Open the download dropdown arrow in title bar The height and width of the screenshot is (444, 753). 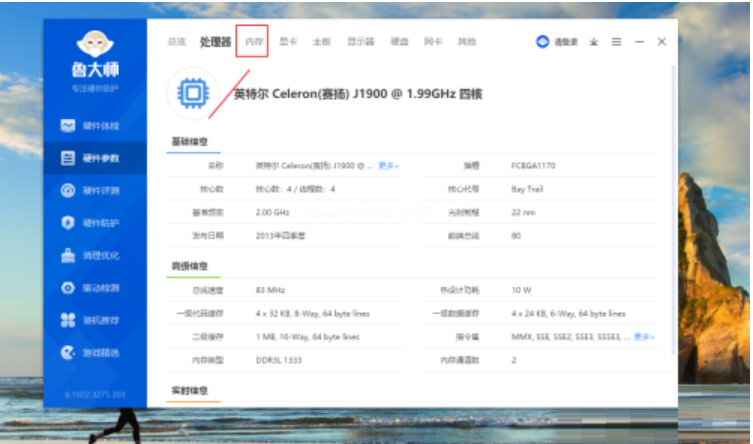(593, 42)
